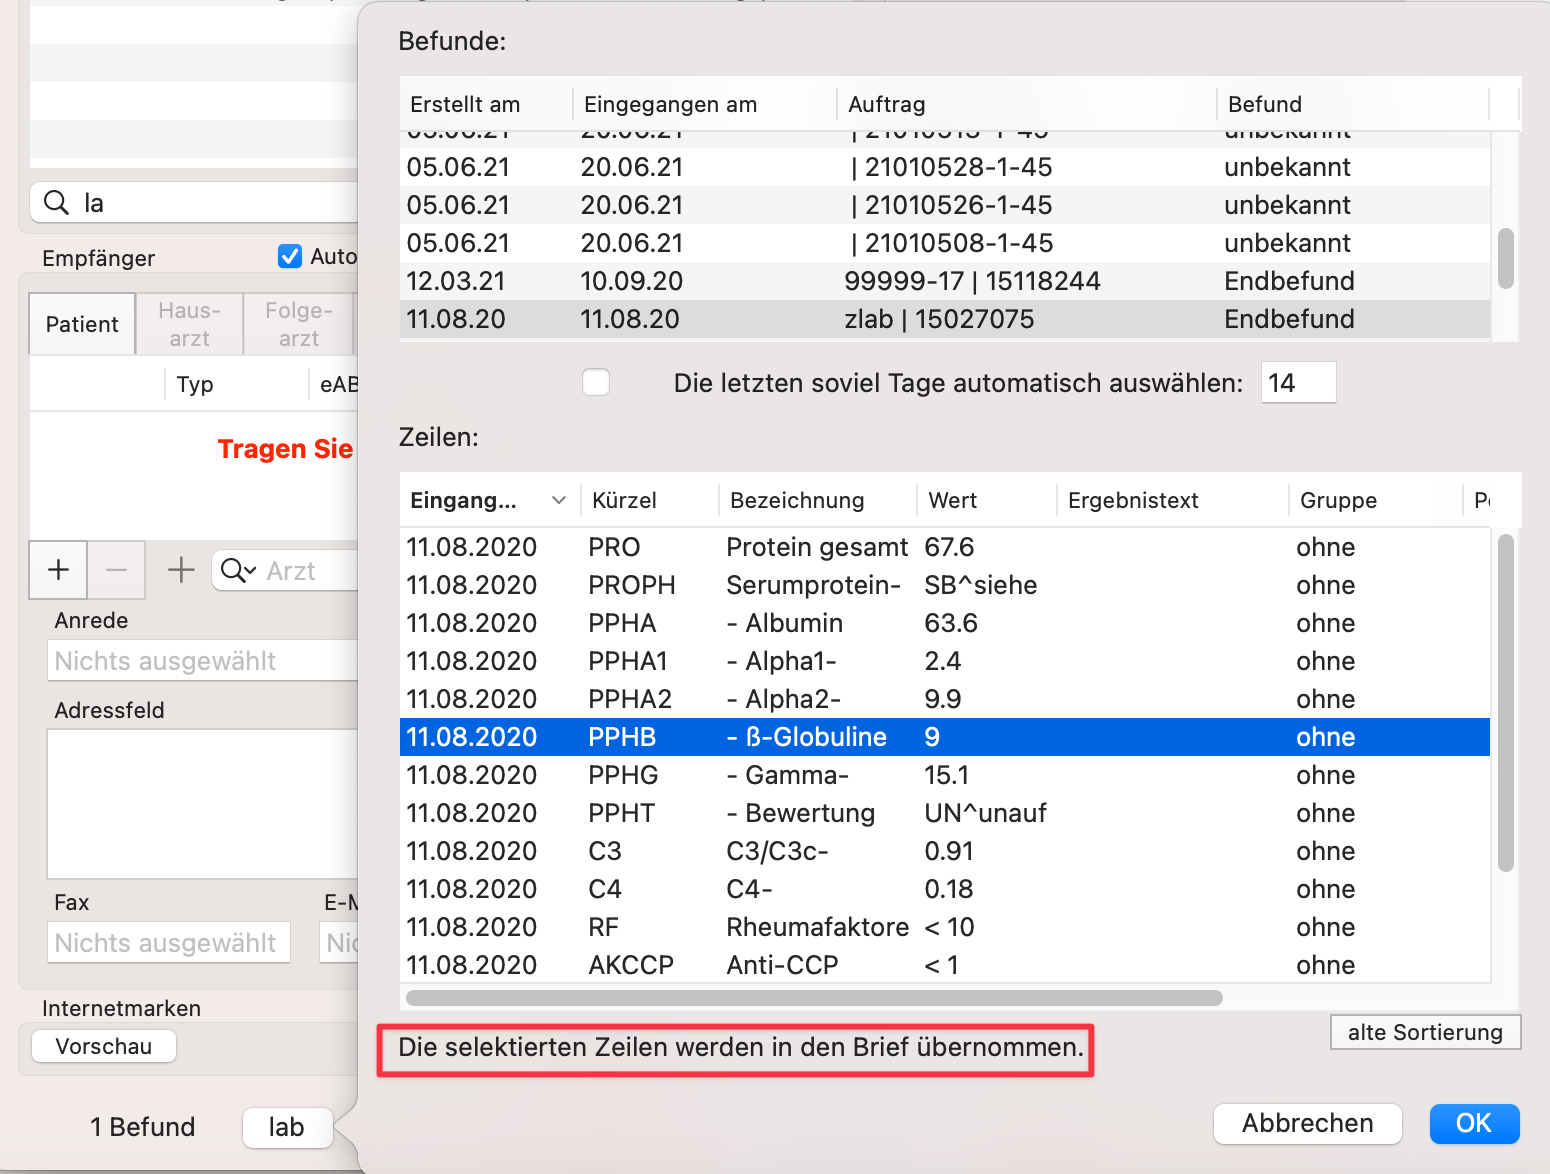Click the OK button

click(1474, 1123)
